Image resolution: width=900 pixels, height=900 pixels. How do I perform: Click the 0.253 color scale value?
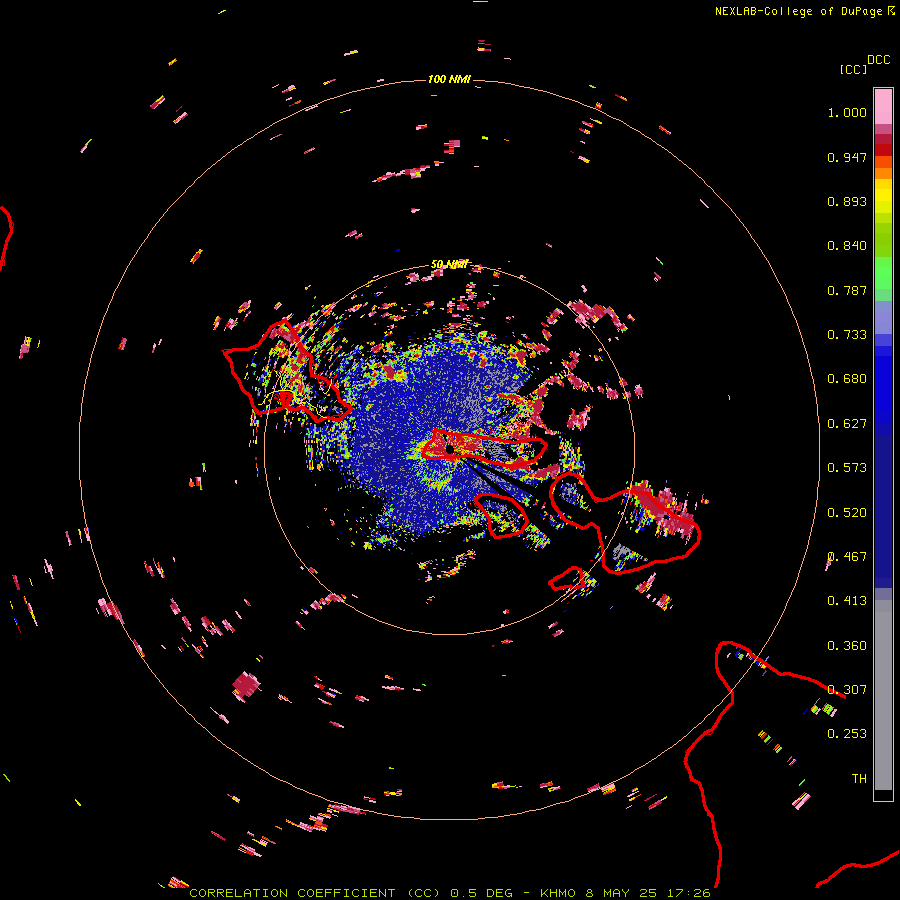847,734
